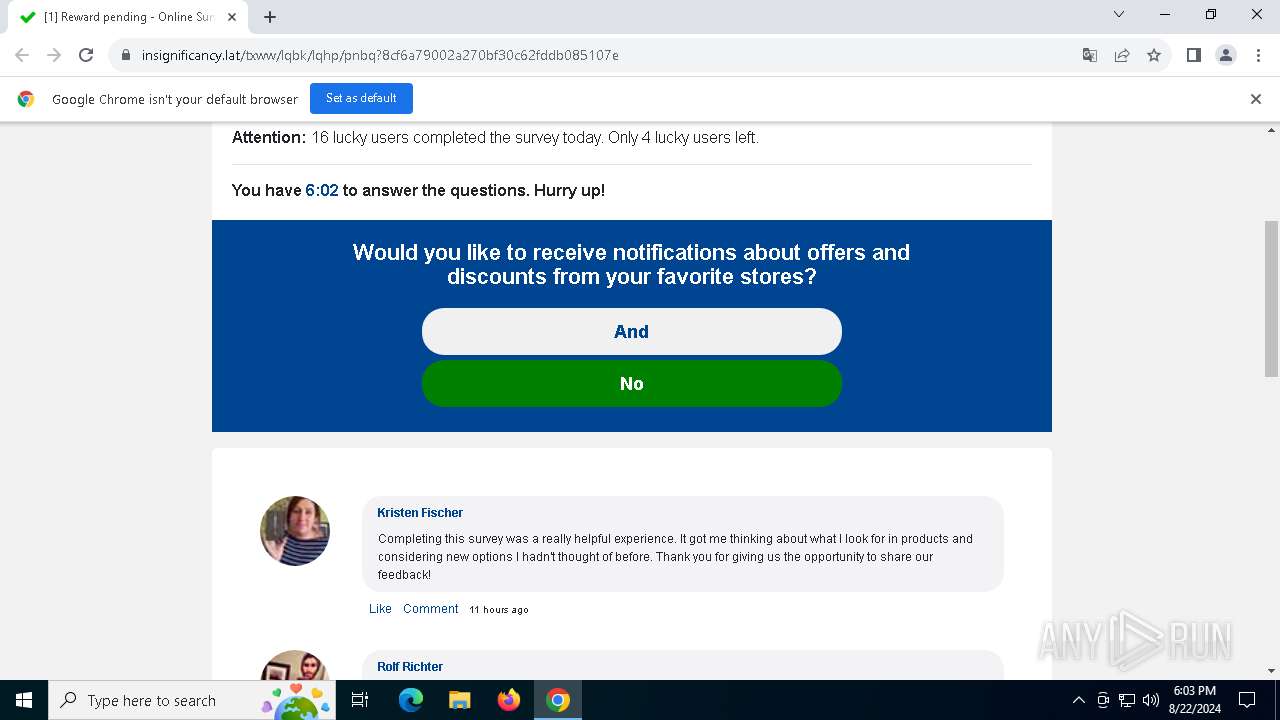1280x720 pixels.
Task: Click the lock icon in address bar
Action: coord(125,55)
